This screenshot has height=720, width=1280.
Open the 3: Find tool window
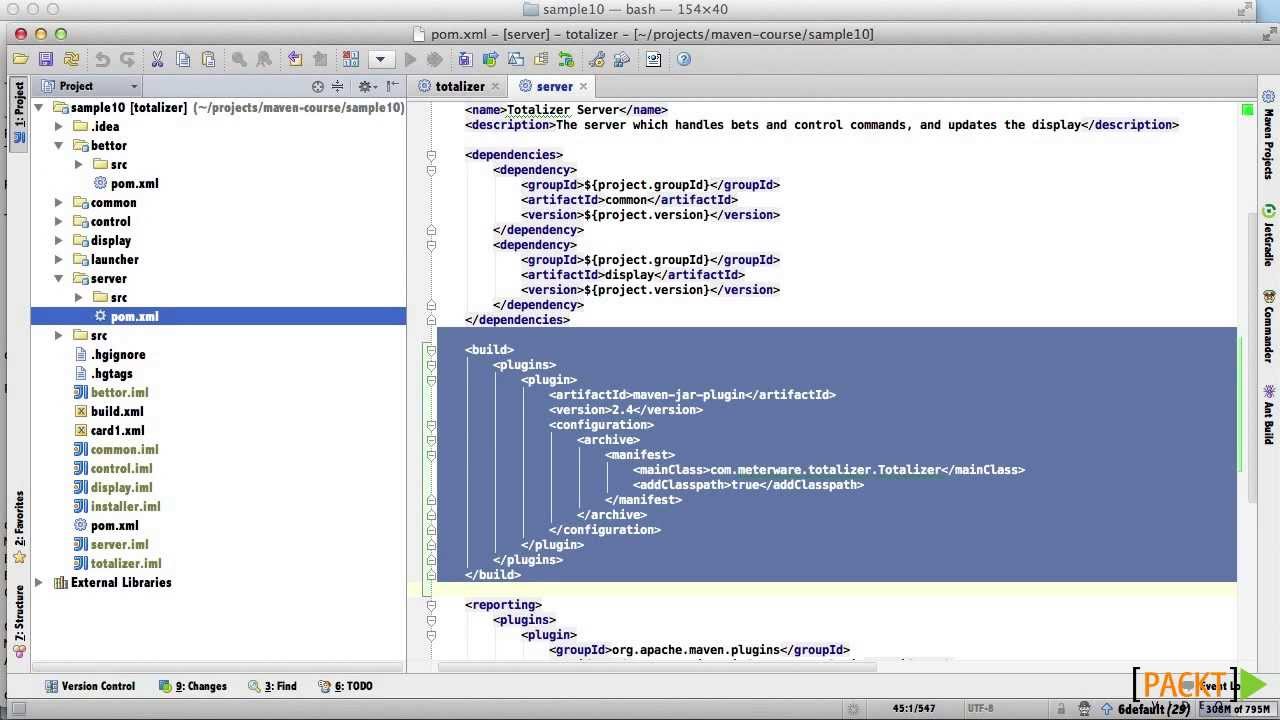[272, 686]
